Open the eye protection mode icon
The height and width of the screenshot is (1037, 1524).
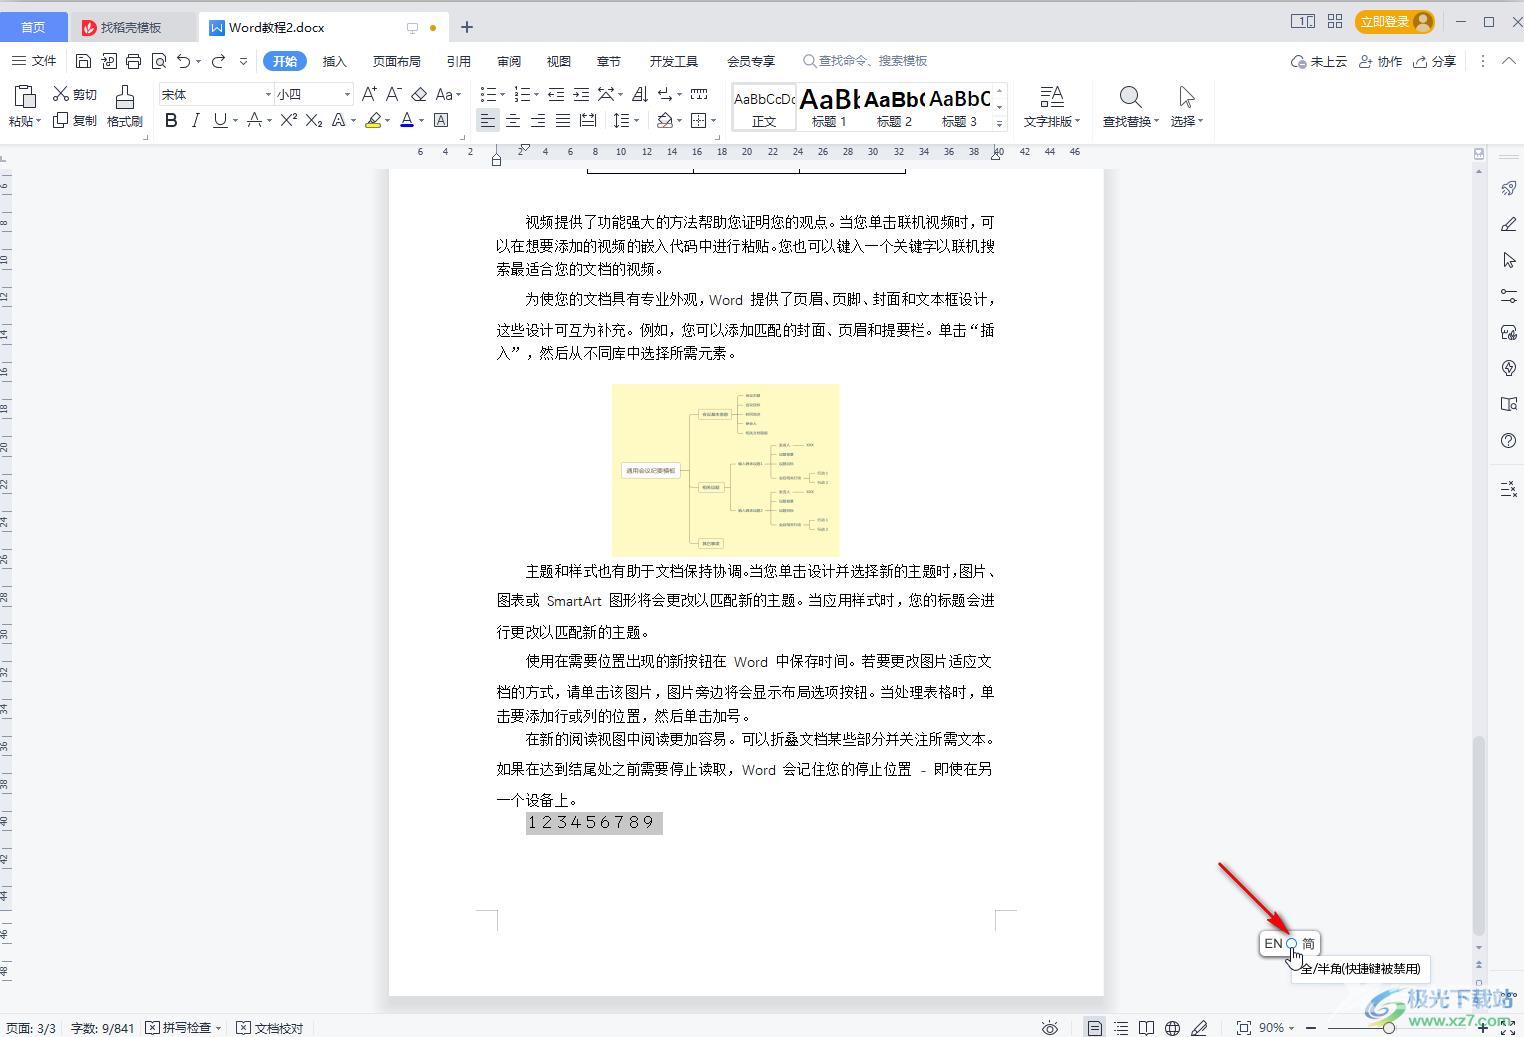(x=1050, y=1028)
